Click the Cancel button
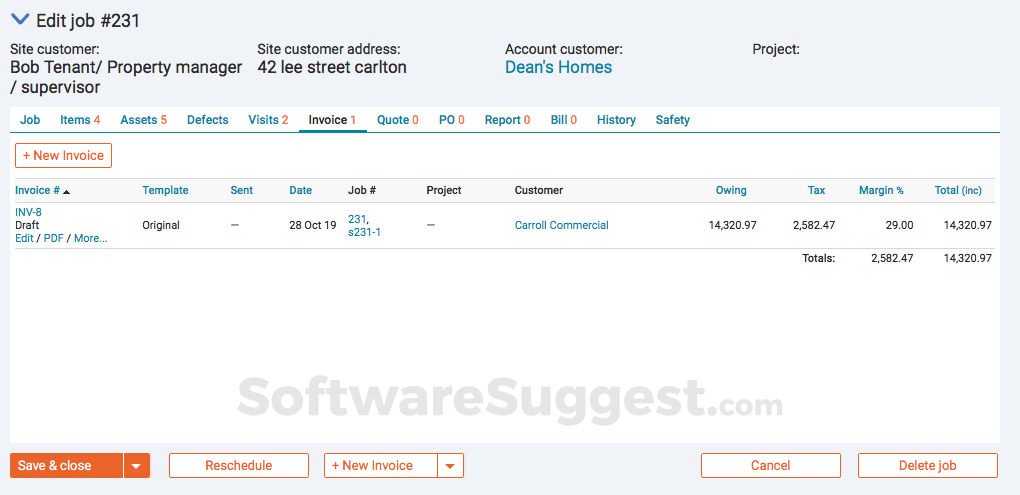The width and height of the screenshot is (1020, 495). (770, 466)
